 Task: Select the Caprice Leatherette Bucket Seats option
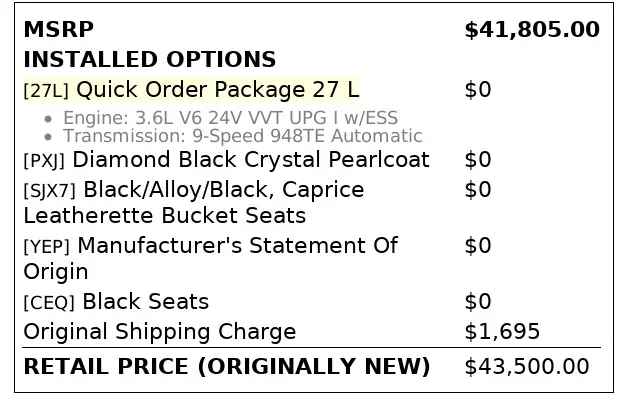coord(165,215)
